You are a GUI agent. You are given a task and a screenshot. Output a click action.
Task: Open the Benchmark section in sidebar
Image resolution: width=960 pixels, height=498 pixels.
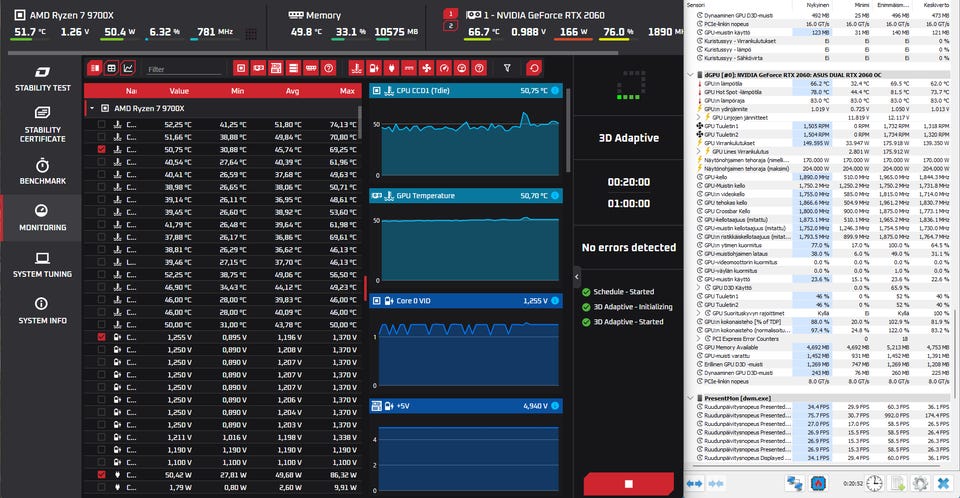click(x=42, y=172)
